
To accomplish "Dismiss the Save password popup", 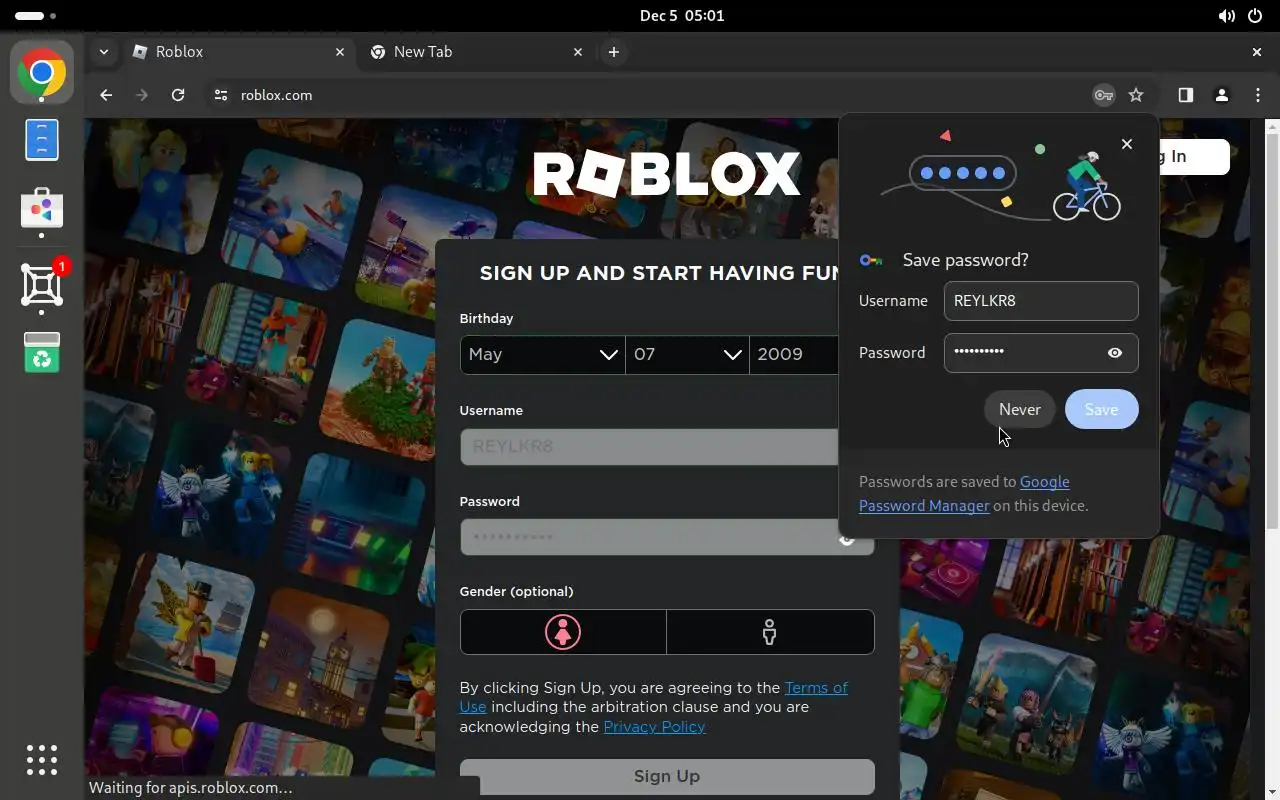I will [x=1127, y=144].
